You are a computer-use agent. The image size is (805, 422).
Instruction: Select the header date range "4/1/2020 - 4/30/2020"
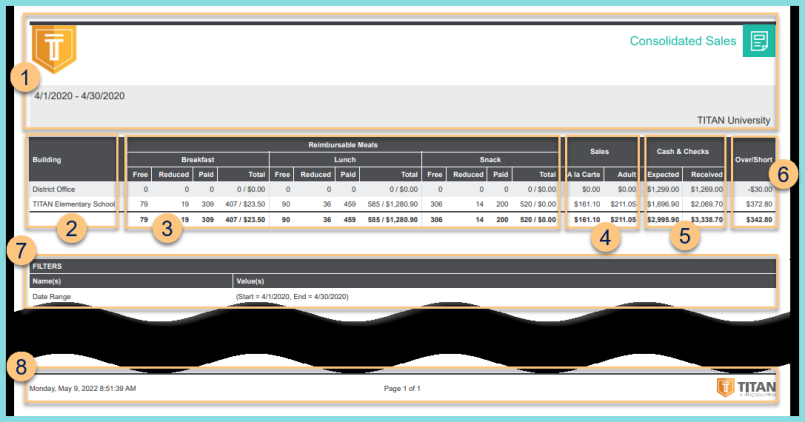coord(80,96)
